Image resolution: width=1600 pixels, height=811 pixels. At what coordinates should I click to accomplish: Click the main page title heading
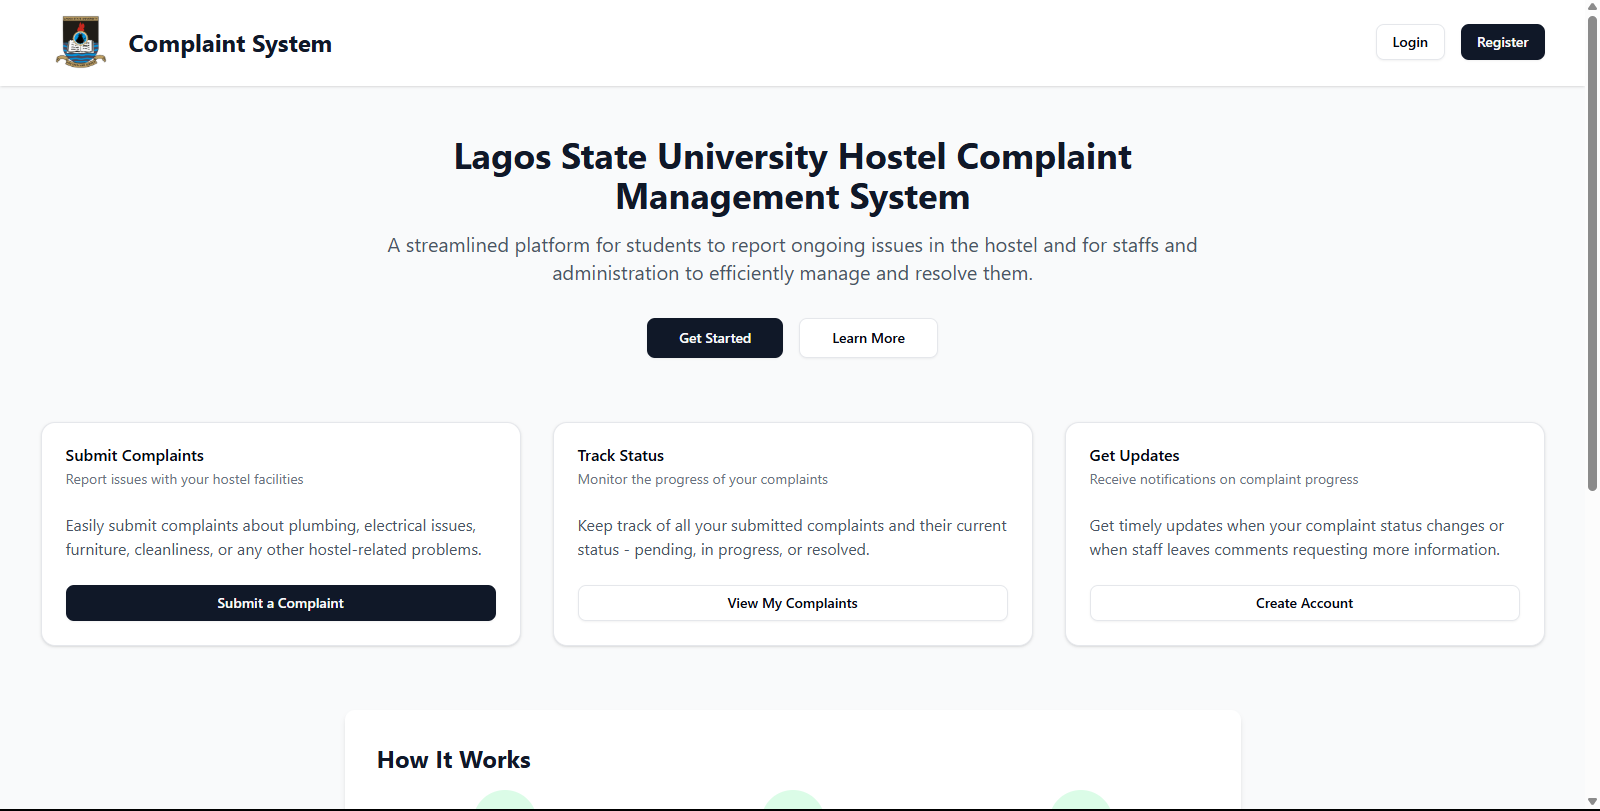[x=792, y=177]
